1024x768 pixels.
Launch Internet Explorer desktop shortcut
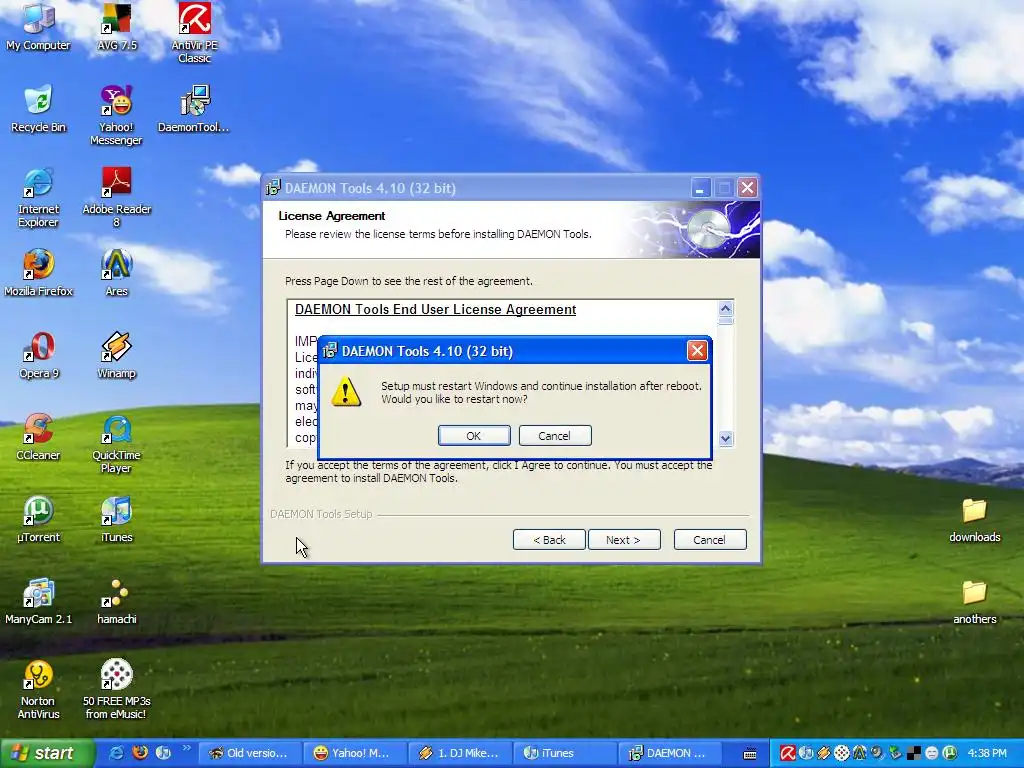pyautogui.click(x=38, y=197)
